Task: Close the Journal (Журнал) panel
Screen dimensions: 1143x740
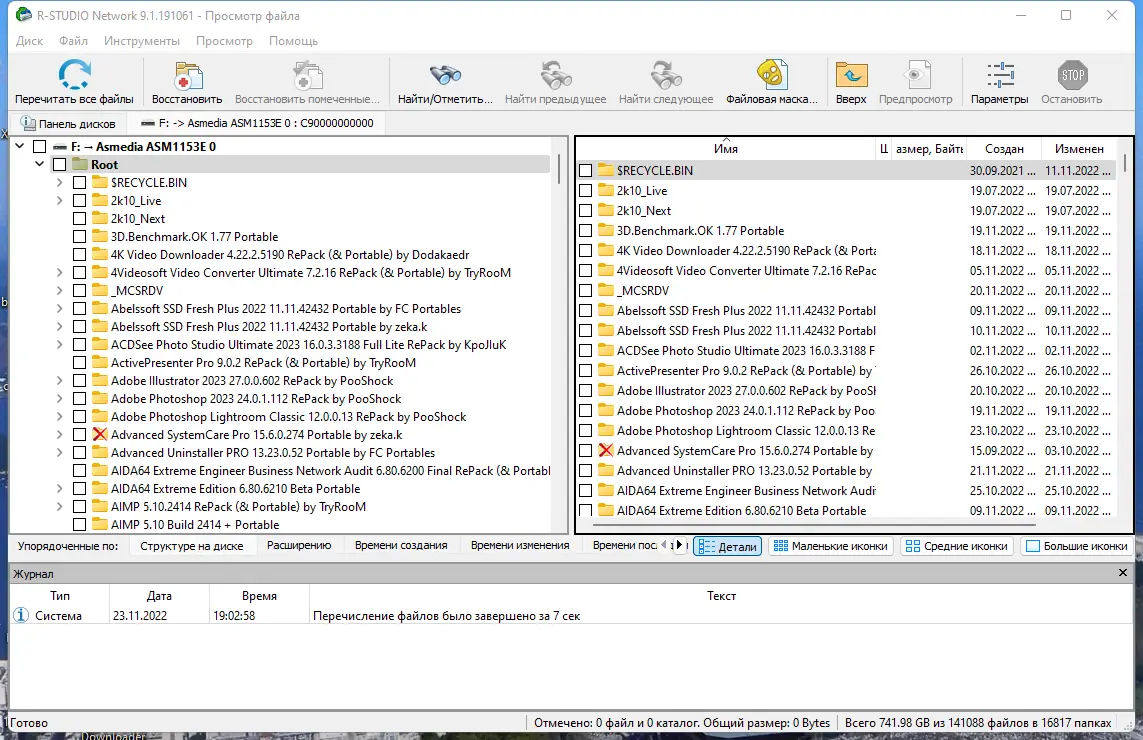Action: coord(1123,573)
